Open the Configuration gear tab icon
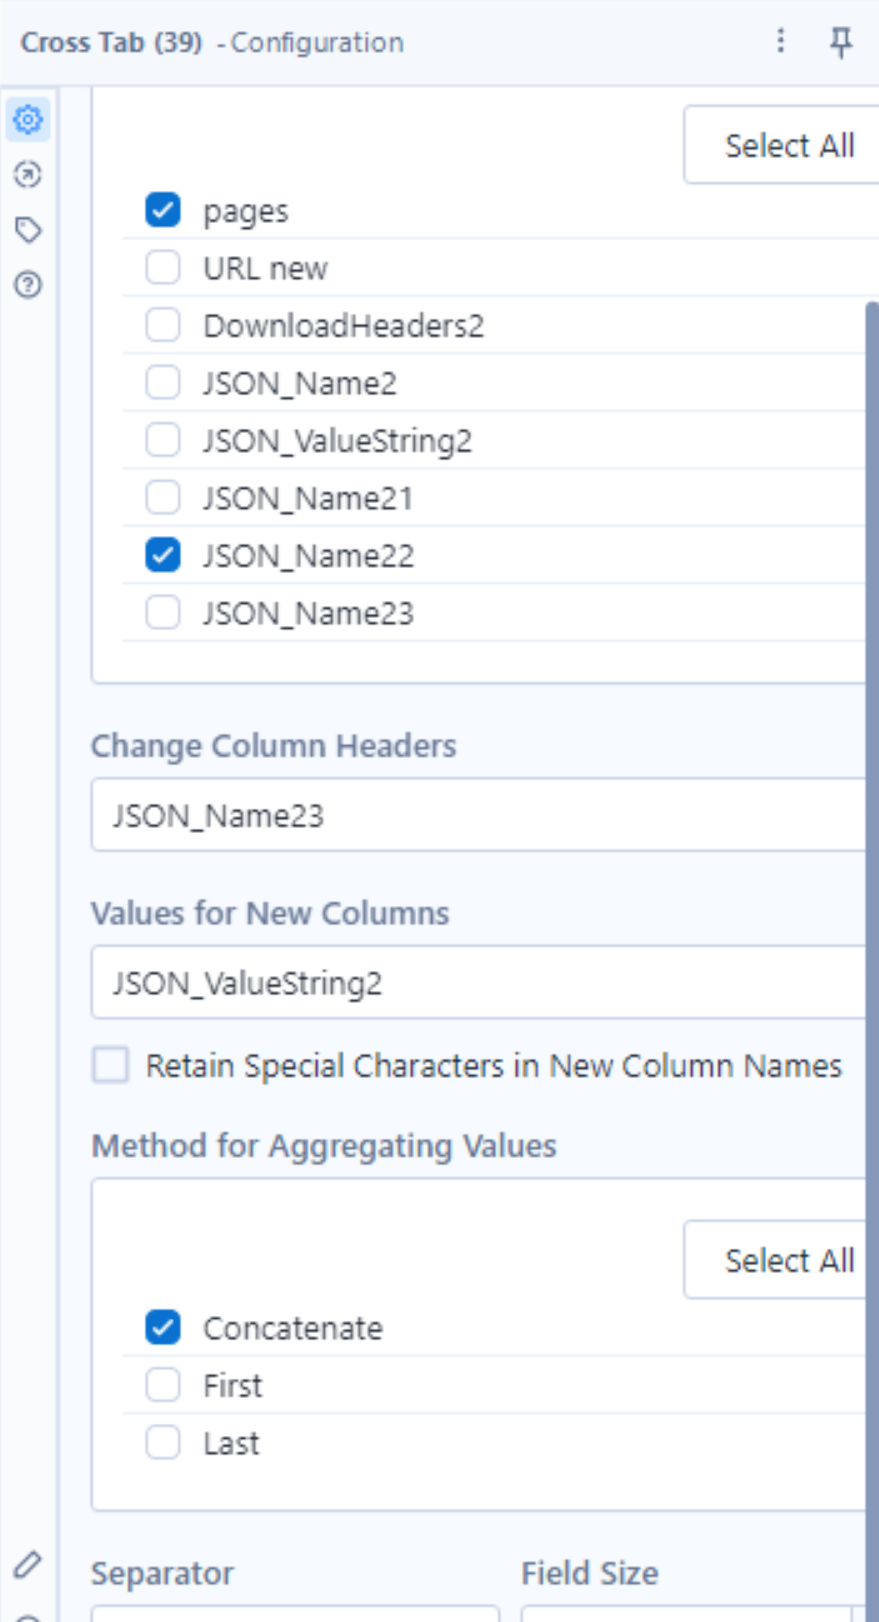879x1622 pixels. coord(28,120)
